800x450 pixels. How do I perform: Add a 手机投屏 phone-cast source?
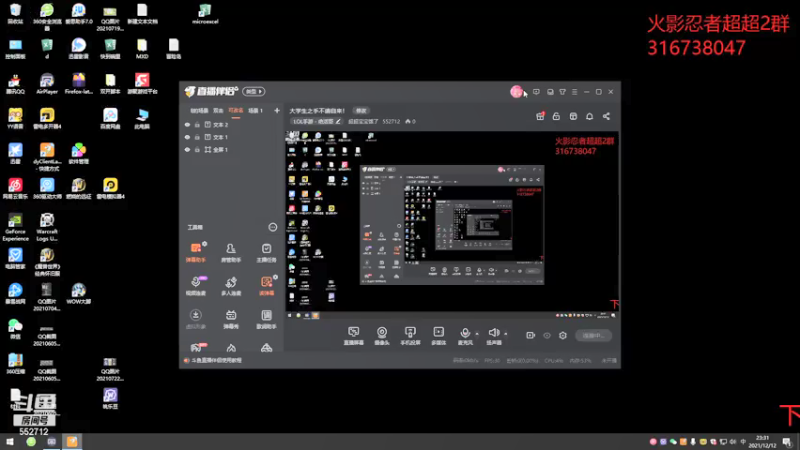pyautogui.click(x=410, y=336)
